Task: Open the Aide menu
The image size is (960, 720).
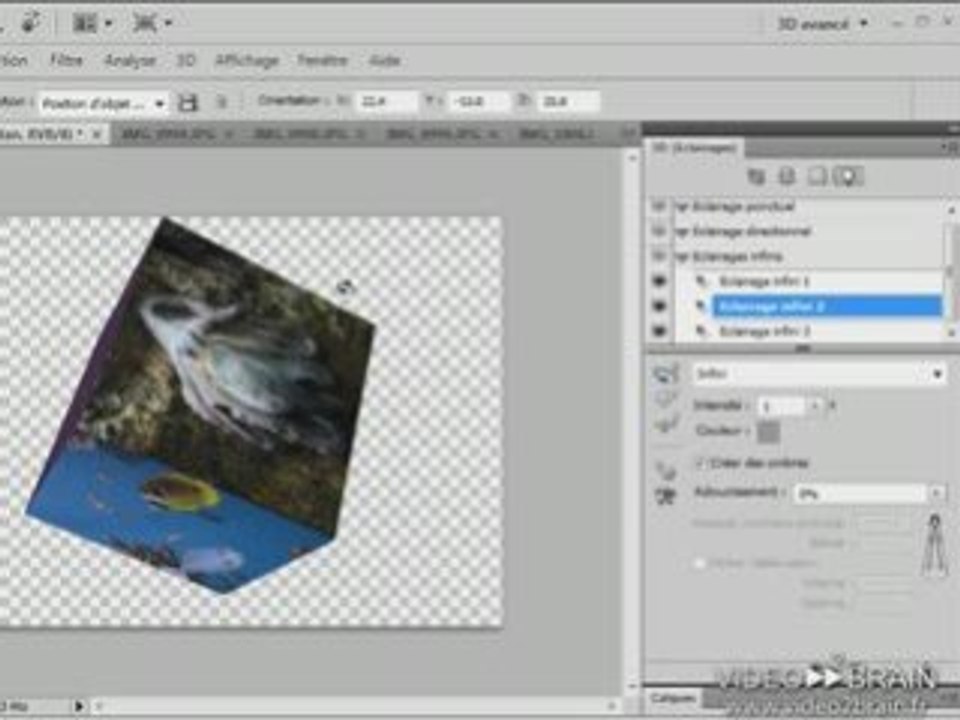Action: coord(384,60)
